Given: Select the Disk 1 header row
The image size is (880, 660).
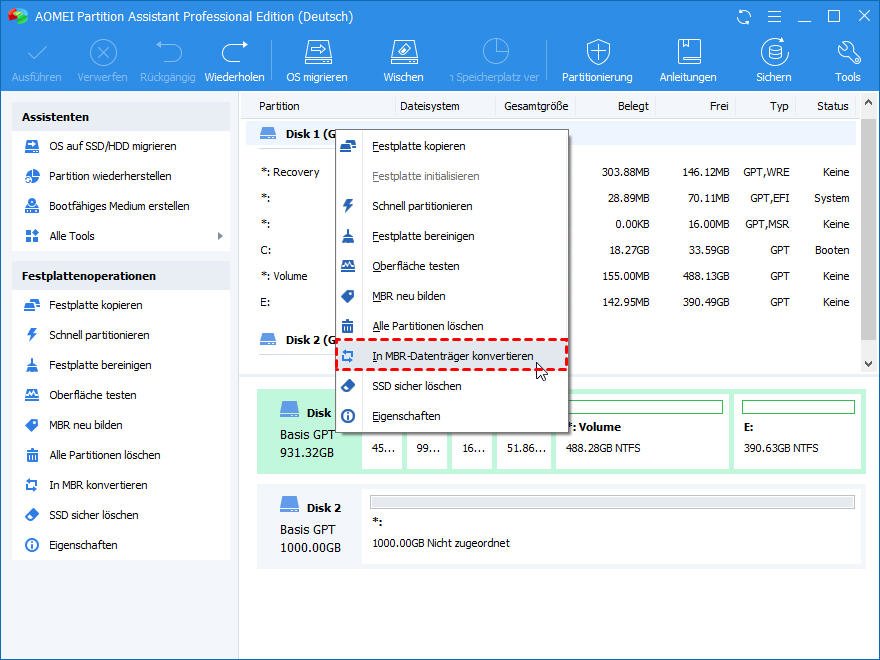Looking at the screenshot, I should [550, 134].
